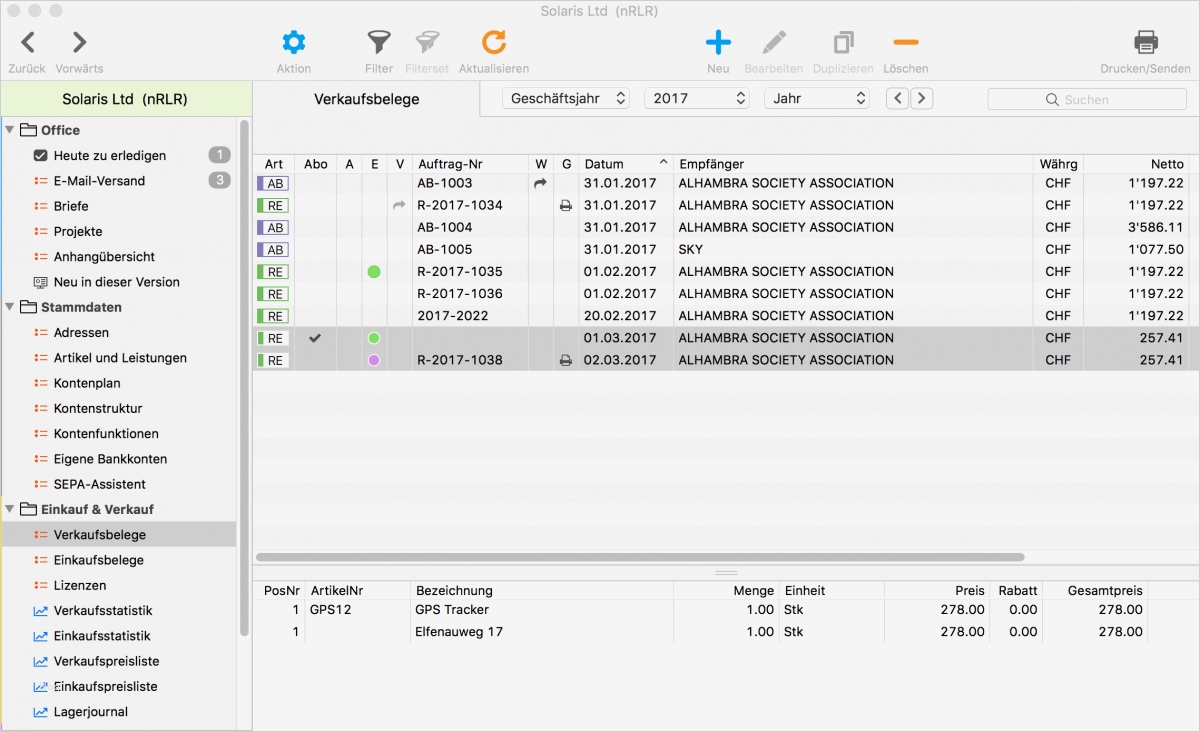This screenshot has height=732, width=1200.
Task: Click the Aktion gear icon
Action: (x=293, y=43)
